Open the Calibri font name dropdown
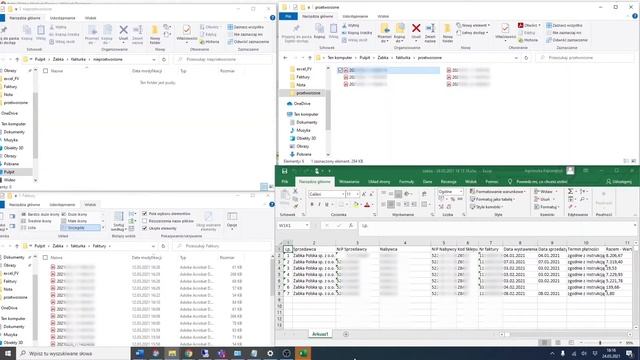The image size is (640, 360). 342,194
